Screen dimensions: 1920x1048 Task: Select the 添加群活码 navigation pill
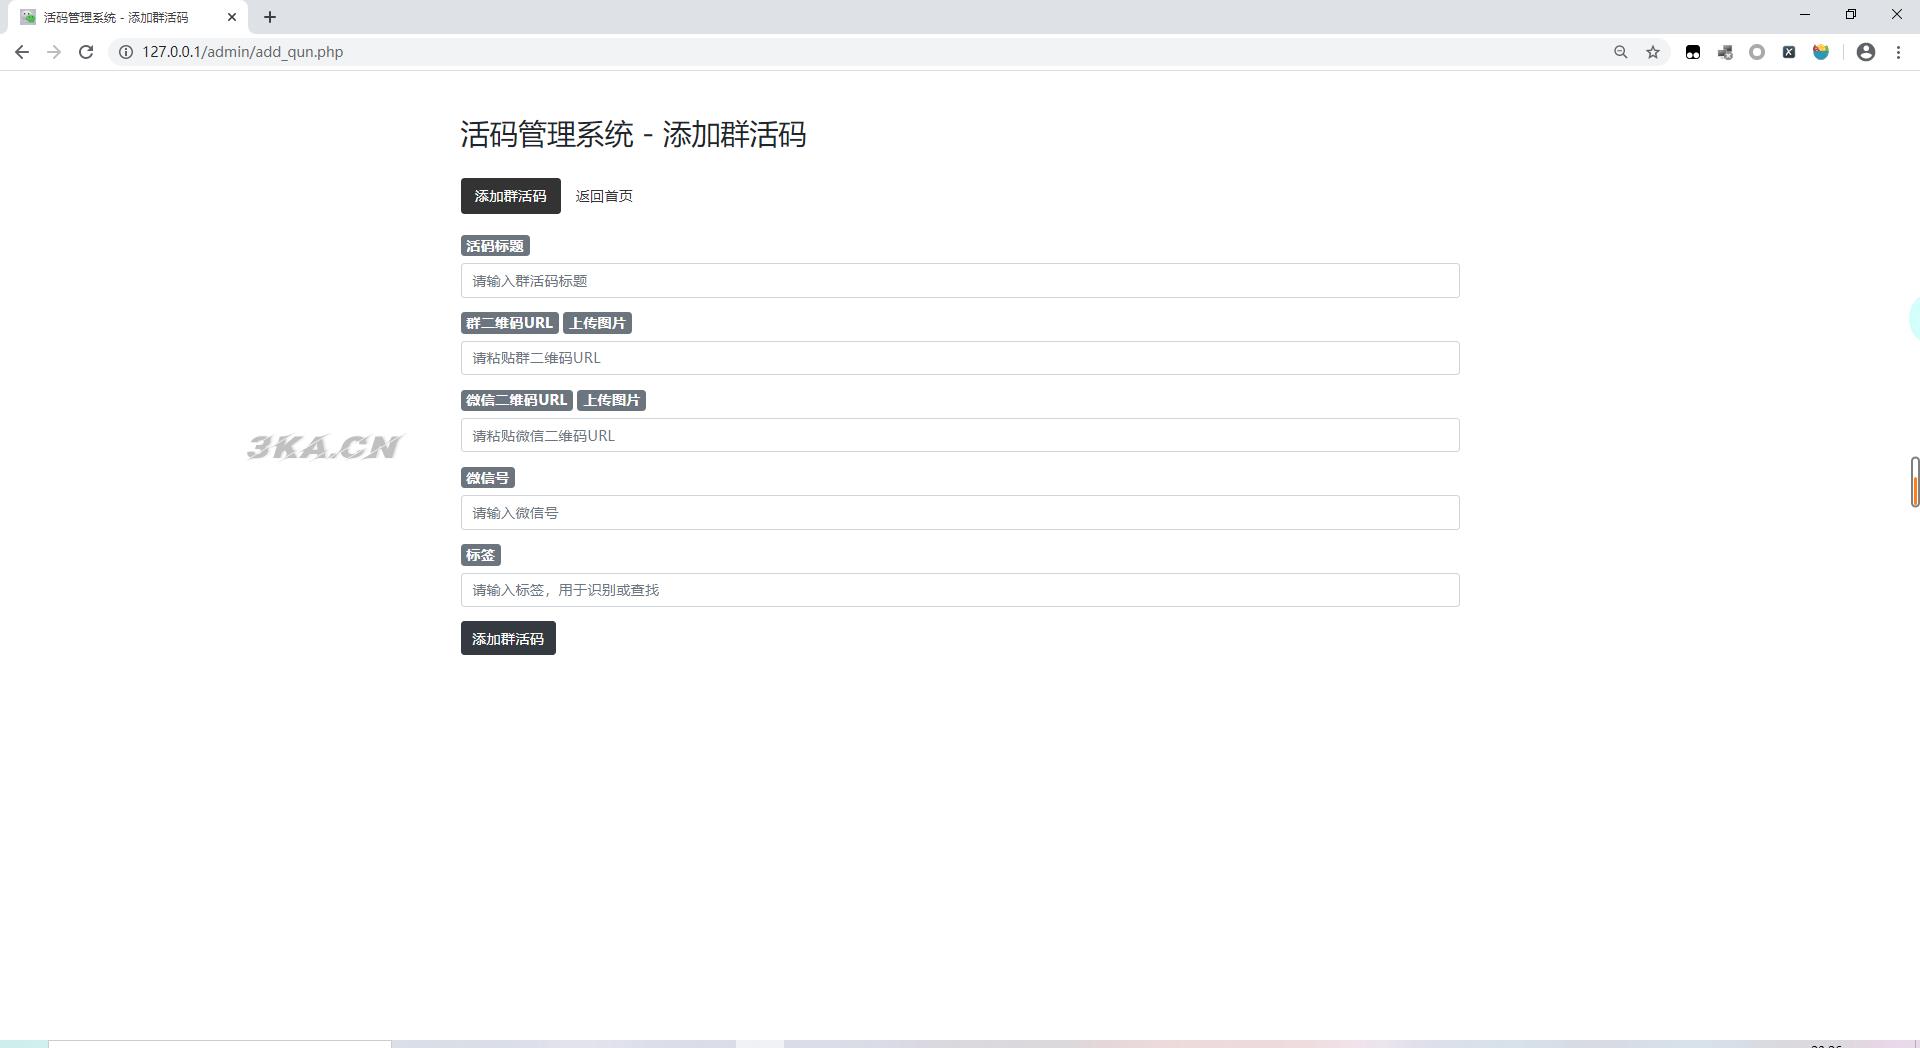[x=511, y=196]
